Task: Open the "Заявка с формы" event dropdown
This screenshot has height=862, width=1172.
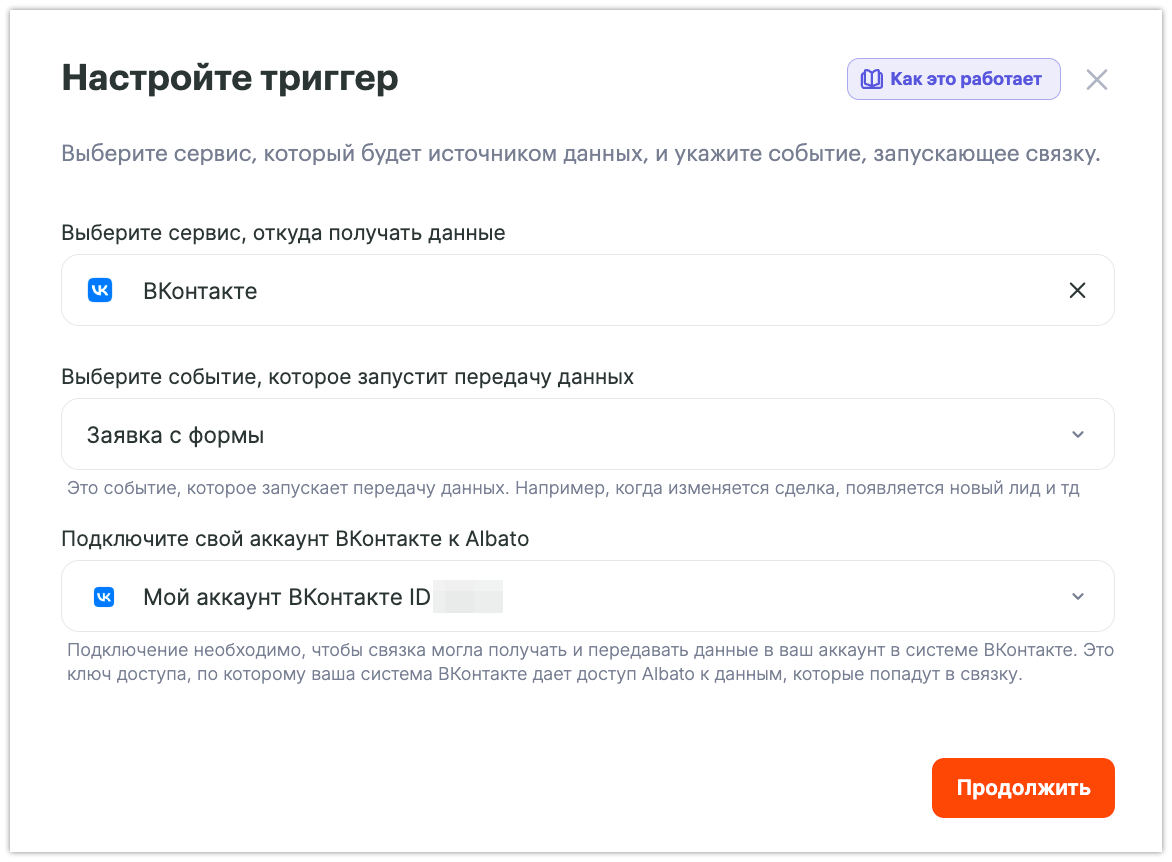Action: (x=570, y=435)
